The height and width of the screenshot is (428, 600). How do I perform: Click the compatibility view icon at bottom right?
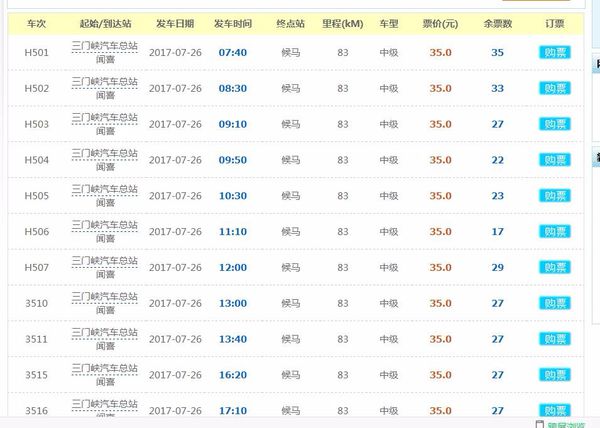[x=541, y=423]
